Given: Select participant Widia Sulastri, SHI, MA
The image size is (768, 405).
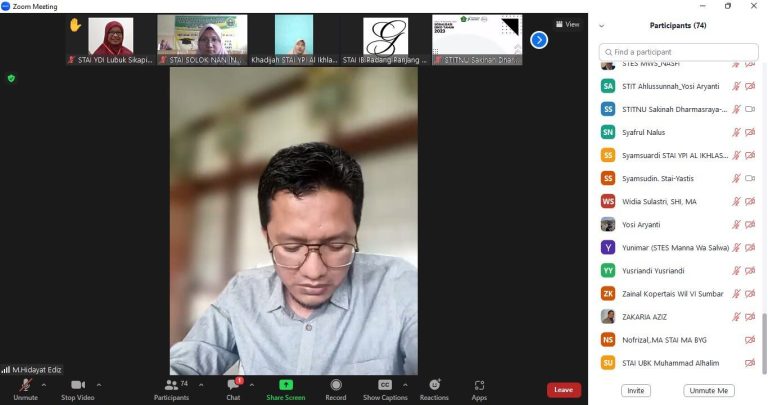Looking at the screenshot, I should tap(678, 201).
